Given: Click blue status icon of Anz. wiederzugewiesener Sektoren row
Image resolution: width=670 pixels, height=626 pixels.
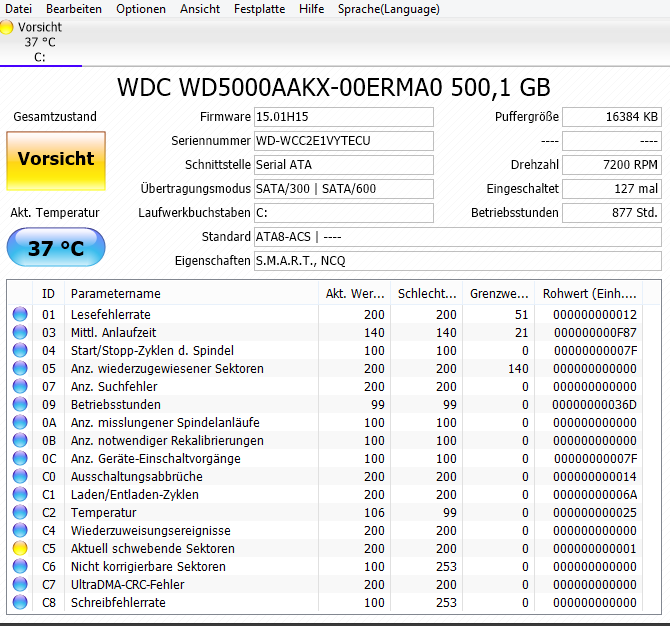Looking at the screenshot, I should [20, 368].
